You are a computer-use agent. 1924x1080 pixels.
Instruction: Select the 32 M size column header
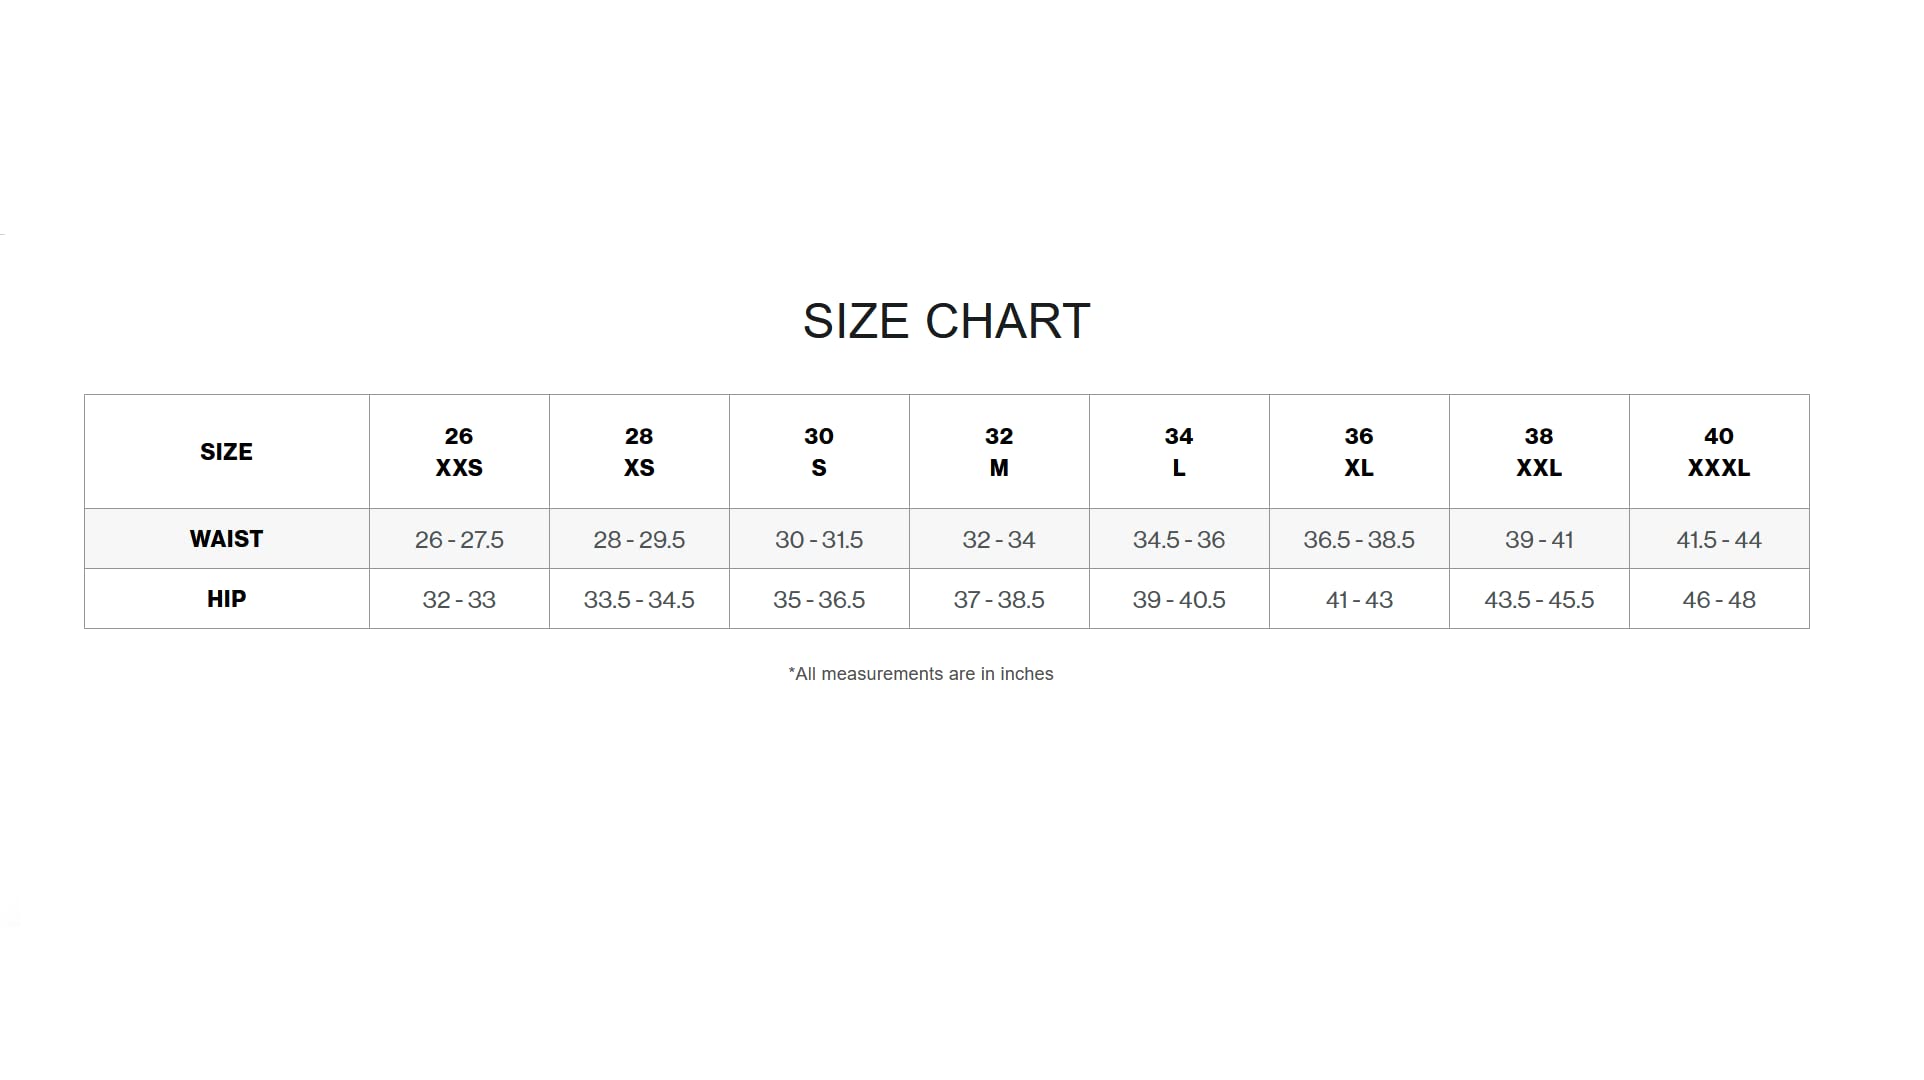[1000, 452]
